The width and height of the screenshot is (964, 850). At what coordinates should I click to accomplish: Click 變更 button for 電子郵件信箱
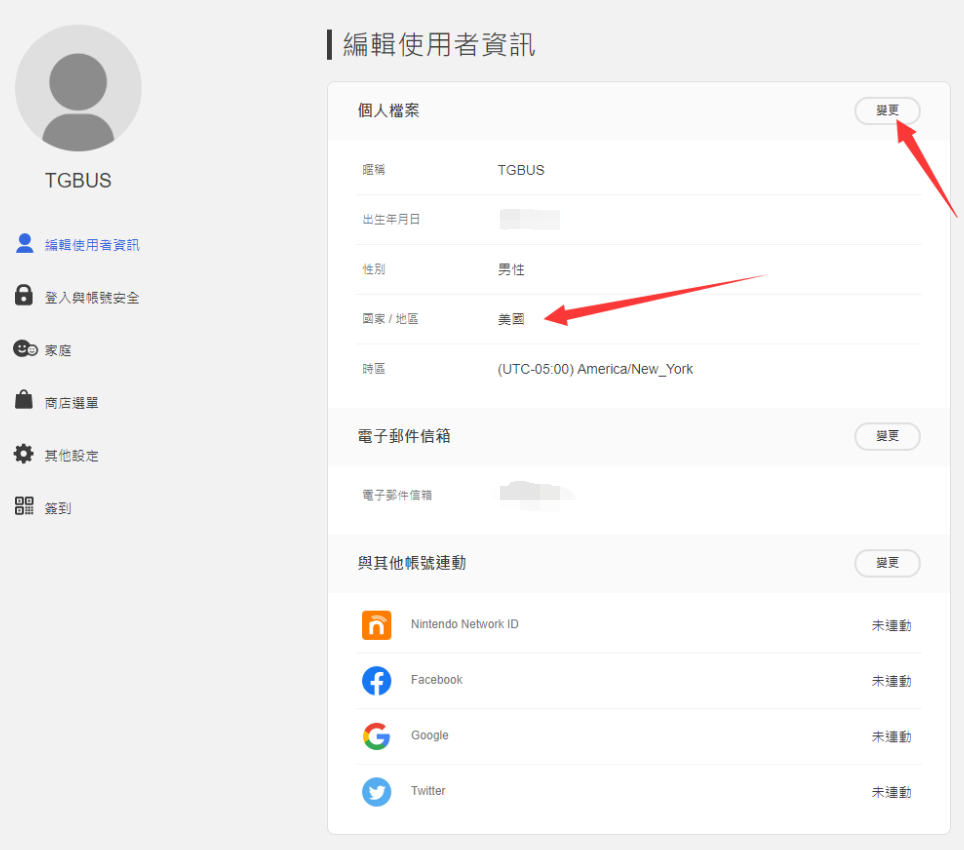pyautogui.click(x=887, y=436)
